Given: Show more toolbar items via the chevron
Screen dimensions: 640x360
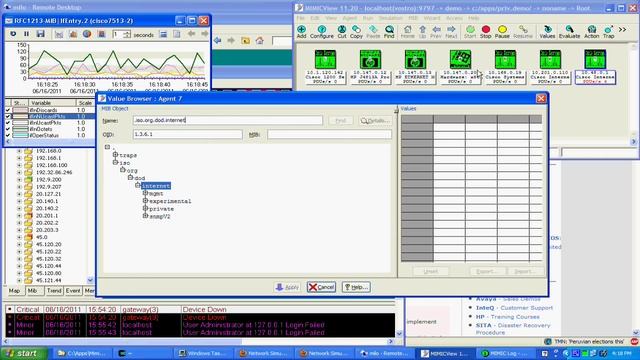Looking at the screenshot, I should (x=622, y=29).
